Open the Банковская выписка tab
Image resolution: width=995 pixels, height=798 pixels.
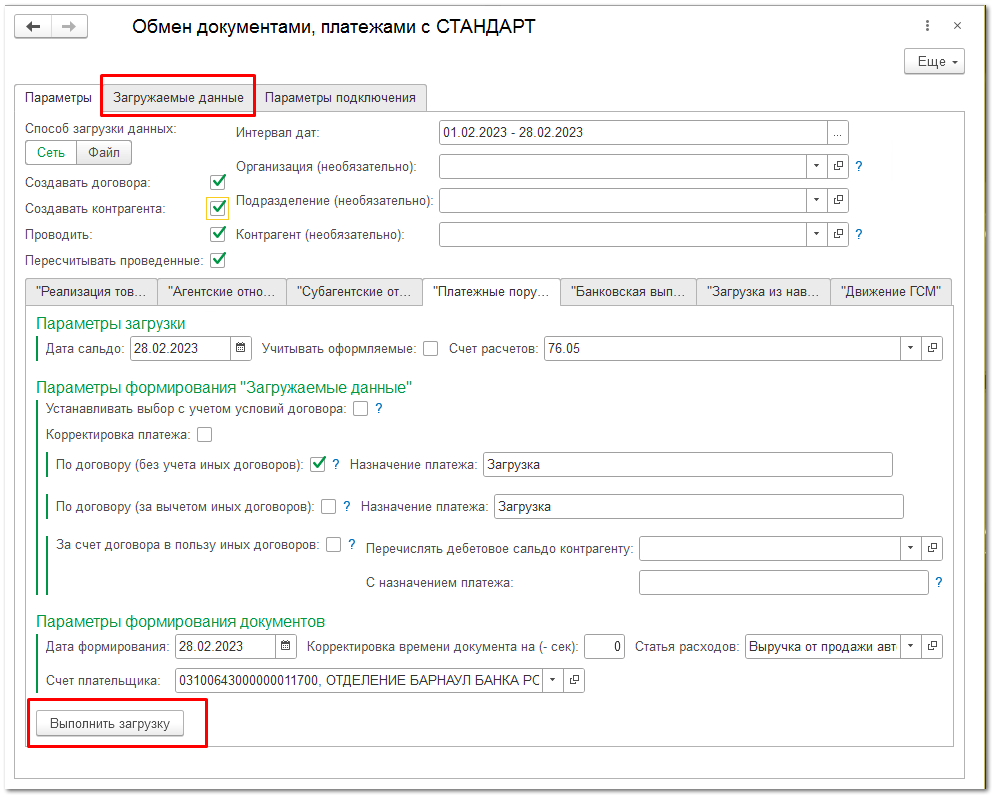[627, 292]
